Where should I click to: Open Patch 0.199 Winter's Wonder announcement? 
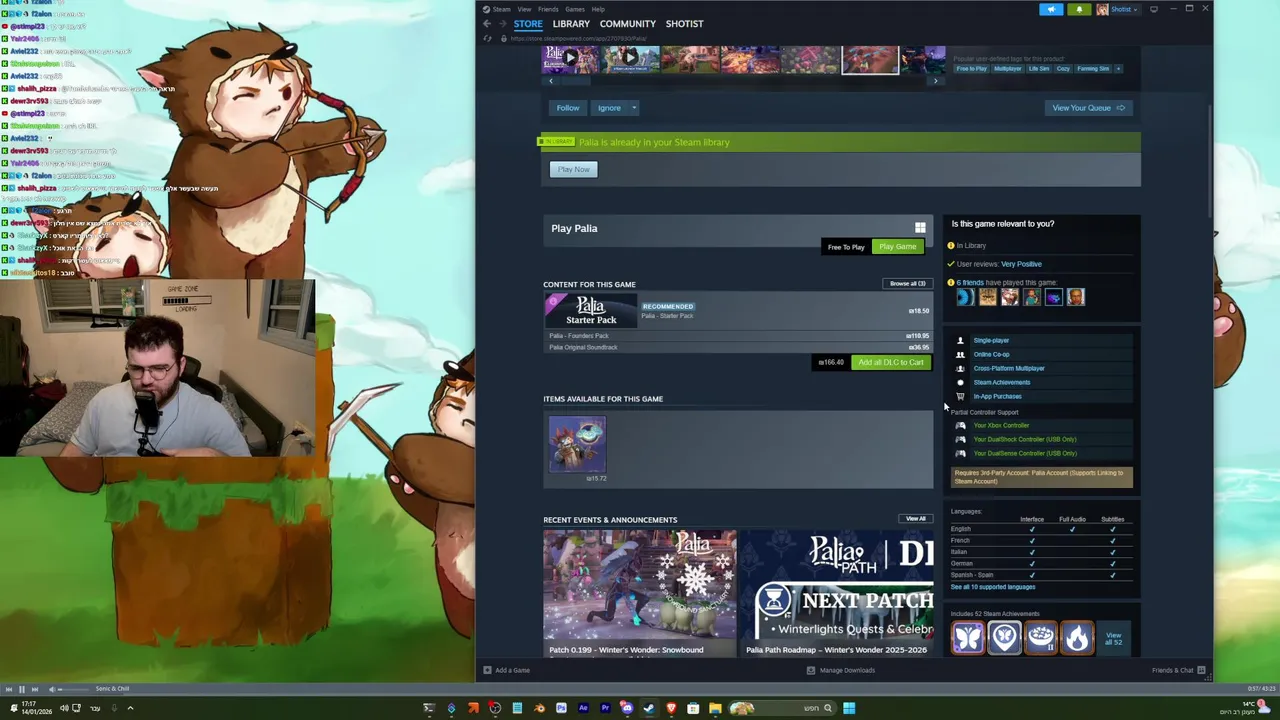pyautogui.click(x=640, y=593)
